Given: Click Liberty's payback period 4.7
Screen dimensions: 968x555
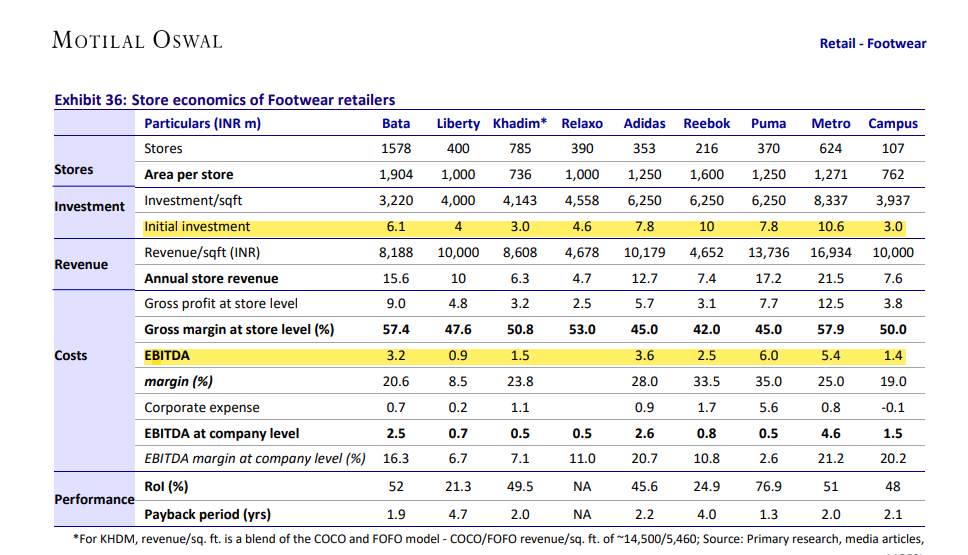Looking at the screenshot, I should (x=458, y=514).
